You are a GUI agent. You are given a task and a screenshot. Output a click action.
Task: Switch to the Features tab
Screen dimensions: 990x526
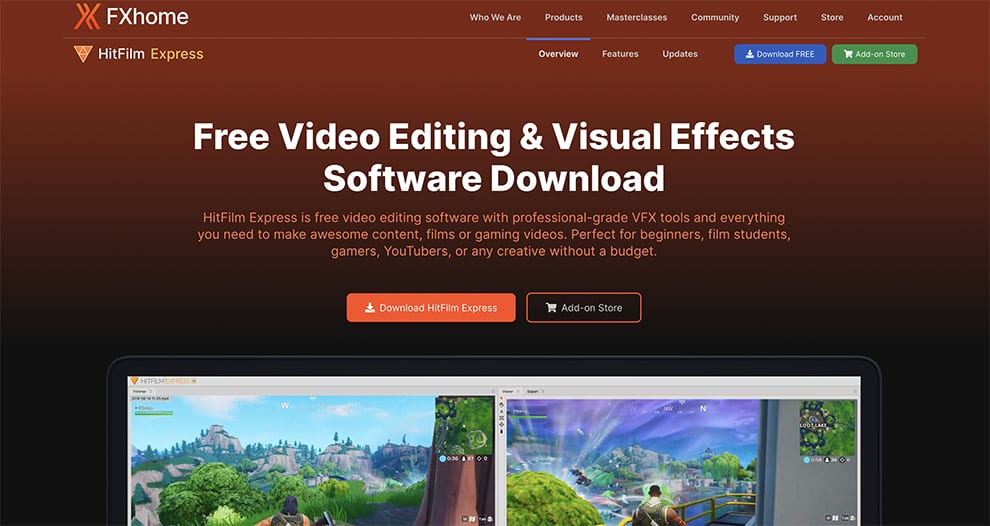(x=620, y=54)
